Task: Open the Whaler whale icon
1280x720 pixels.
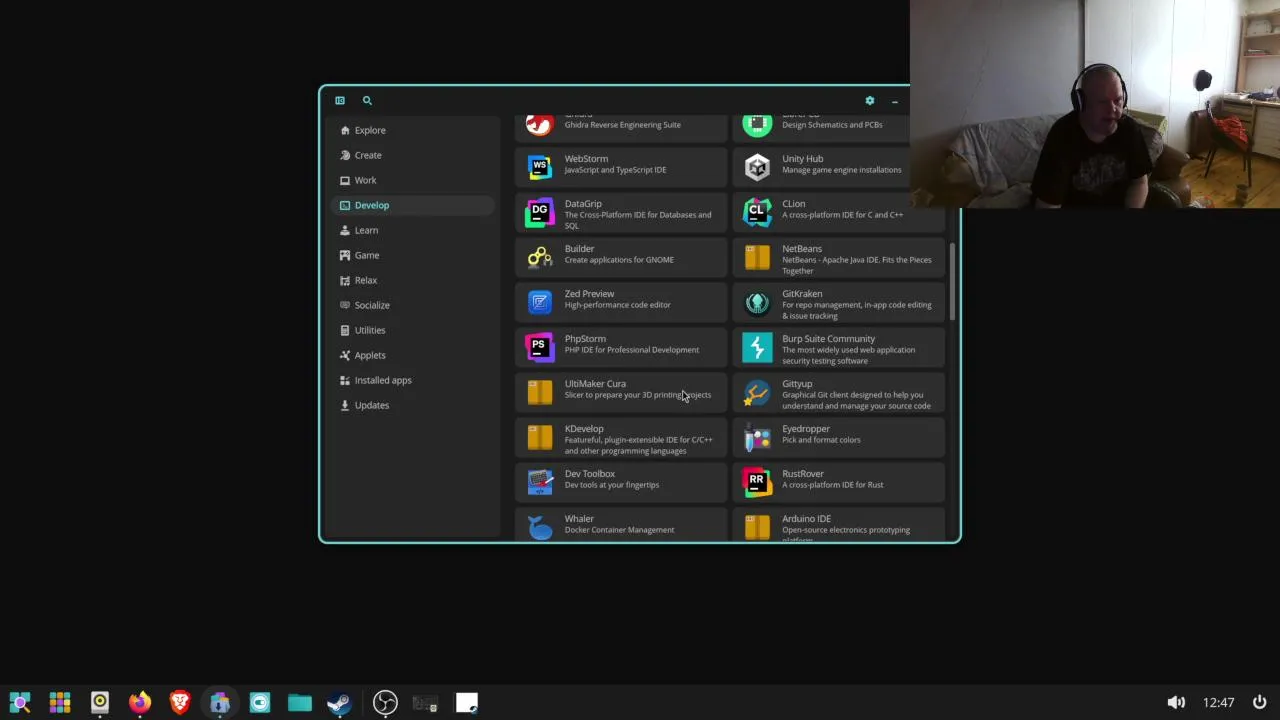Action: coord(540,527)
